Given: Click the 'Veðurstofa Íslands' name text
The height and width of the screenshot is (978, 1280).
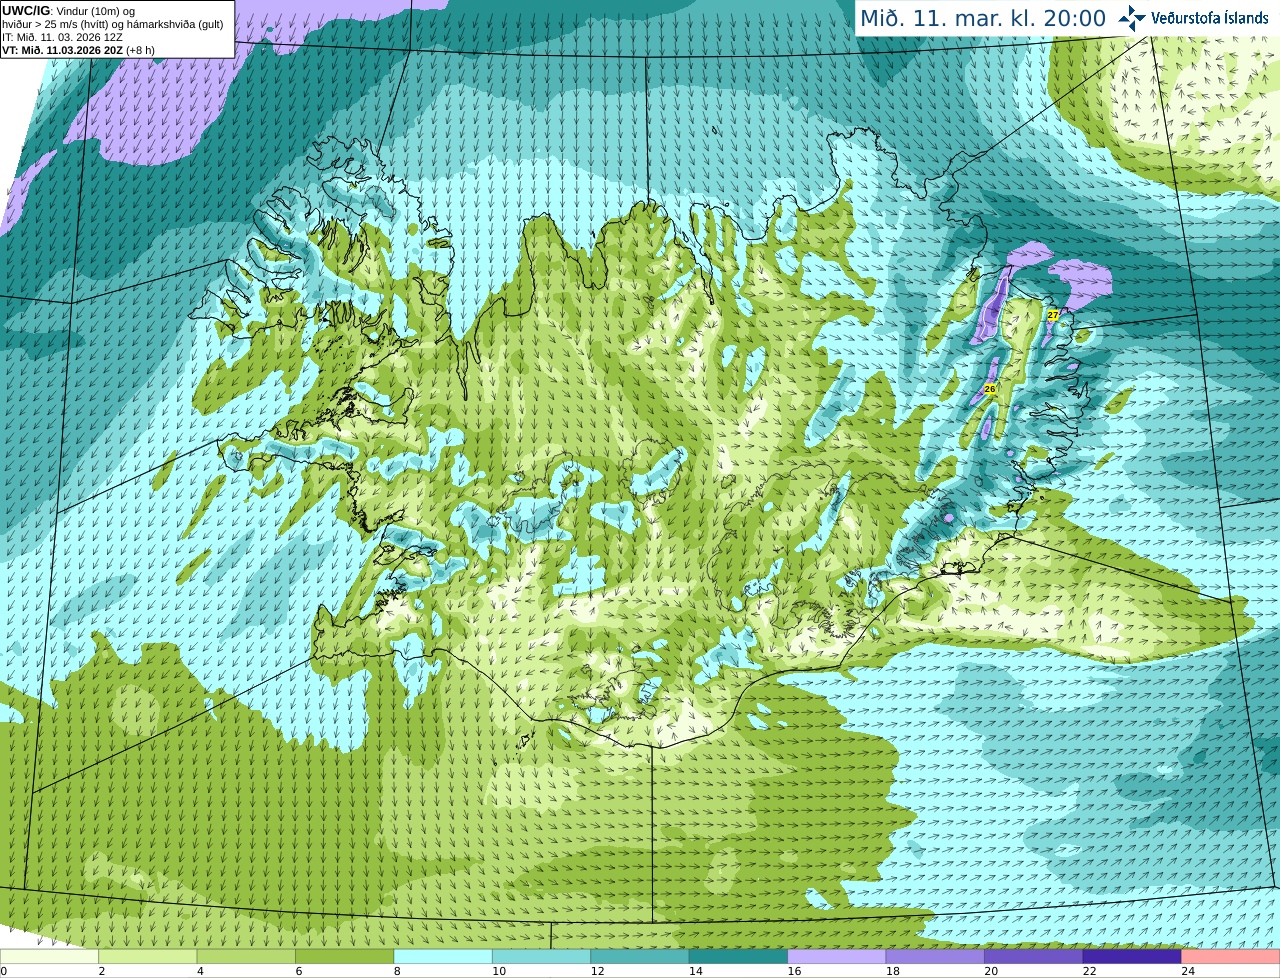Looking at the screenshot, I should tap(1210, 18).
